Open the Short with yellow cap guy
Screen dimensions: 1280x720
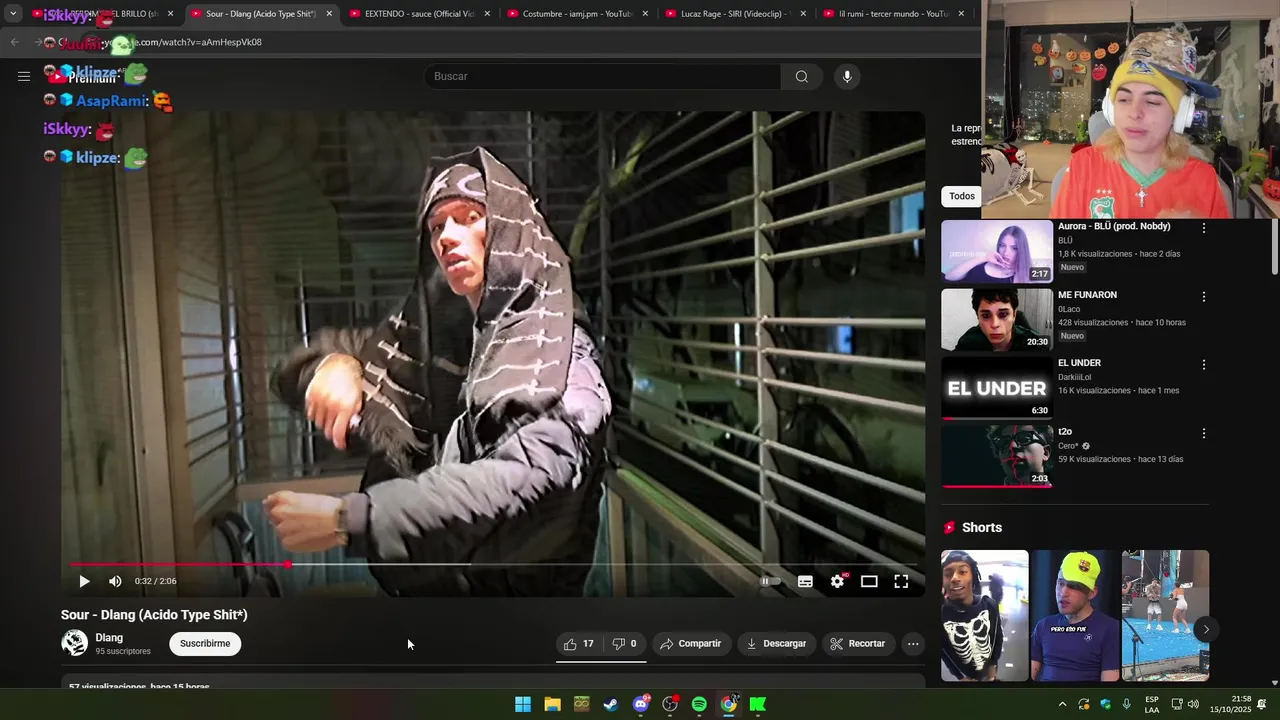(x=1075, y=615)
